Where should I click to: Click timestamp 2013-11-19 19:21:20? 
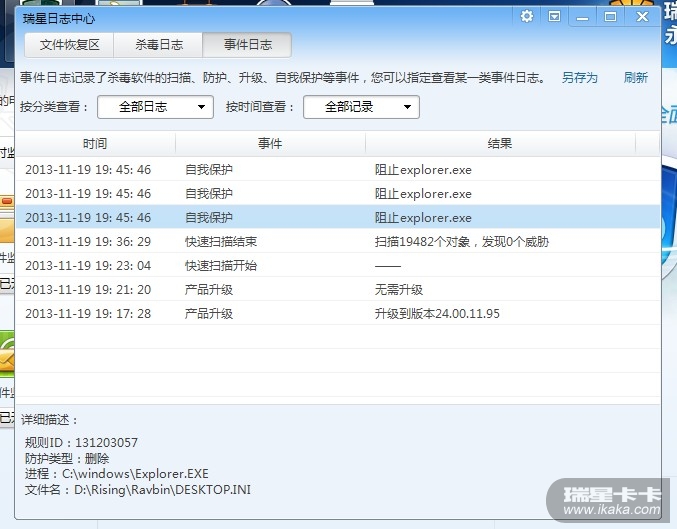click(x=88, y=289)
